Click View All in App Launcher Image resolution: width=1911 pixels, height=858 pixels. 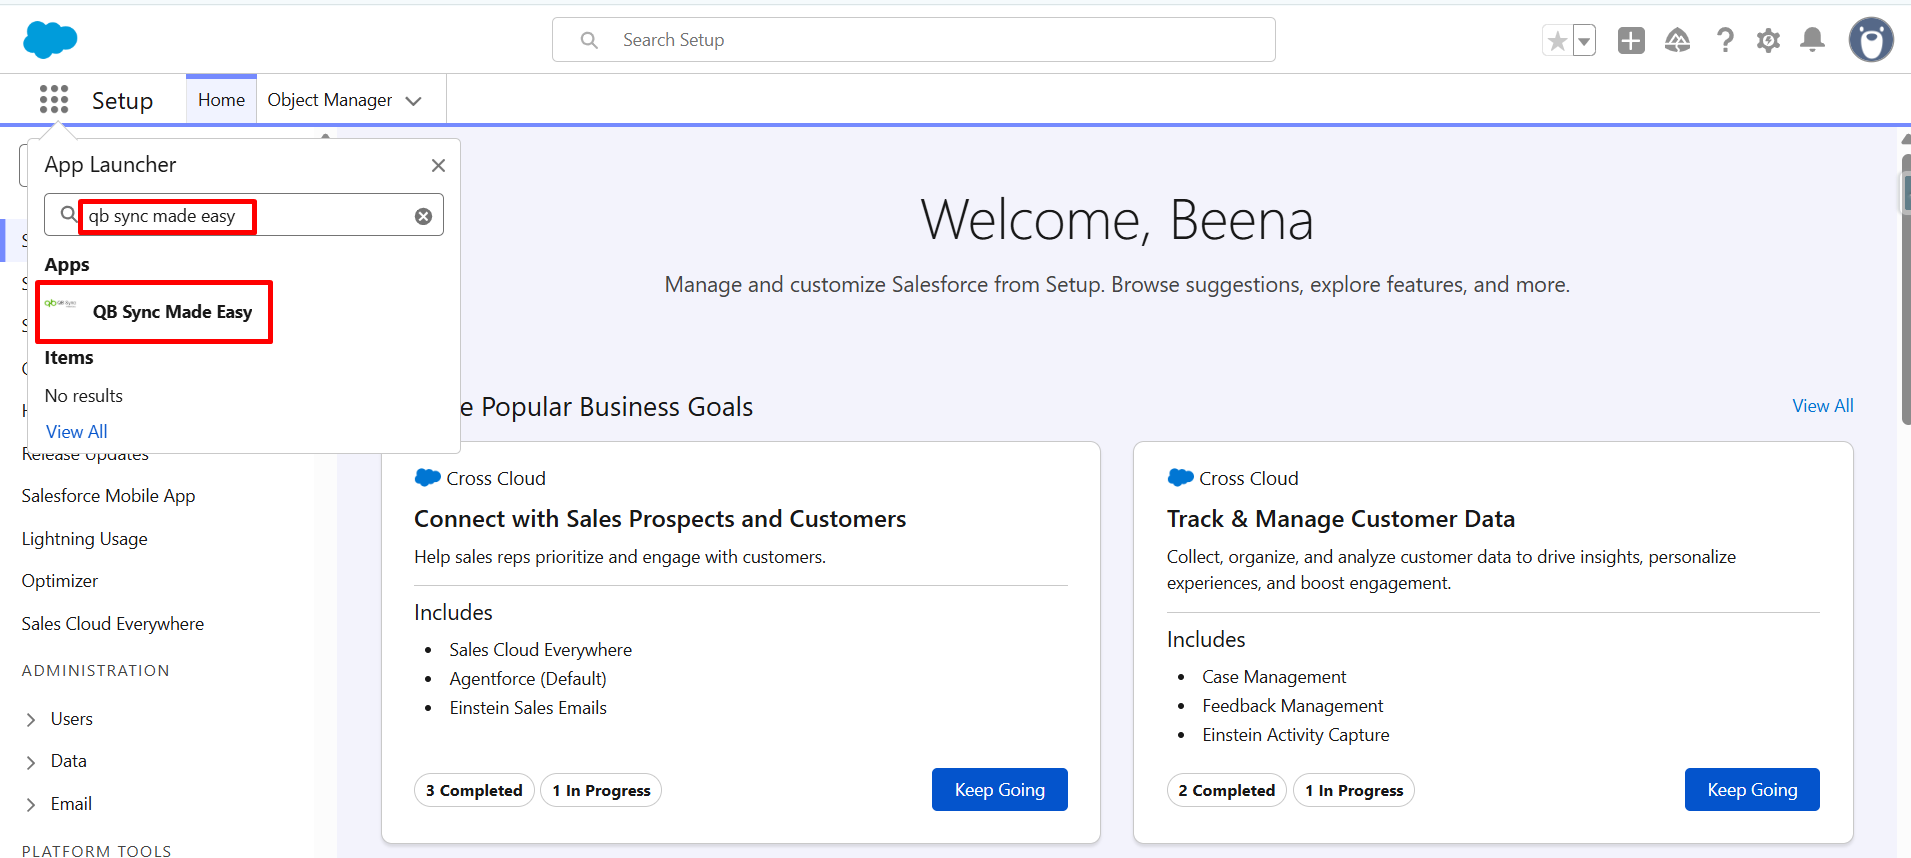(77, 432)
